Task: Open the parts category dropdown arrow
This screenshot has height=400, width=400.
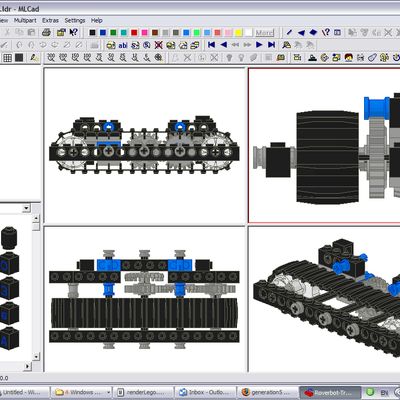Action: coord(26,208)
